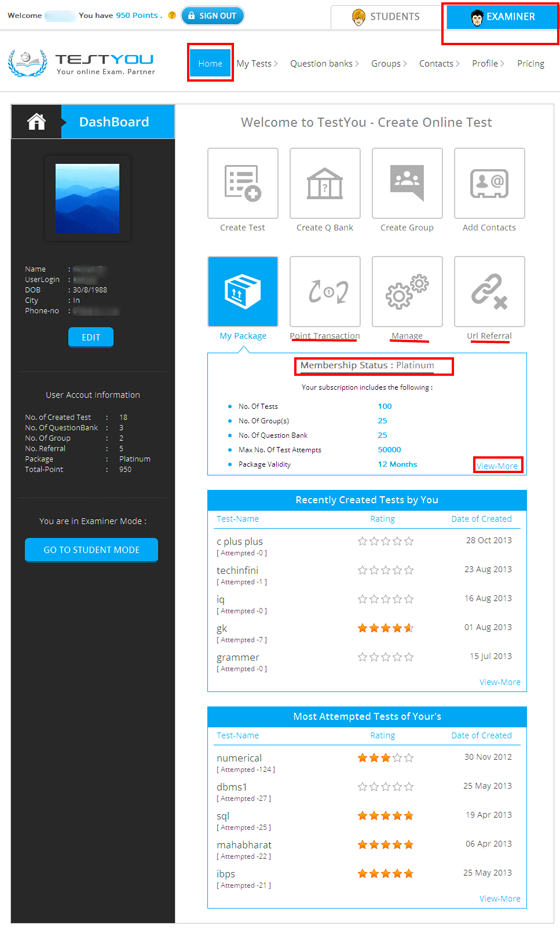Screen dimensions: 560x930
Task: Switch to the Students tab
Action: point(386,17)
